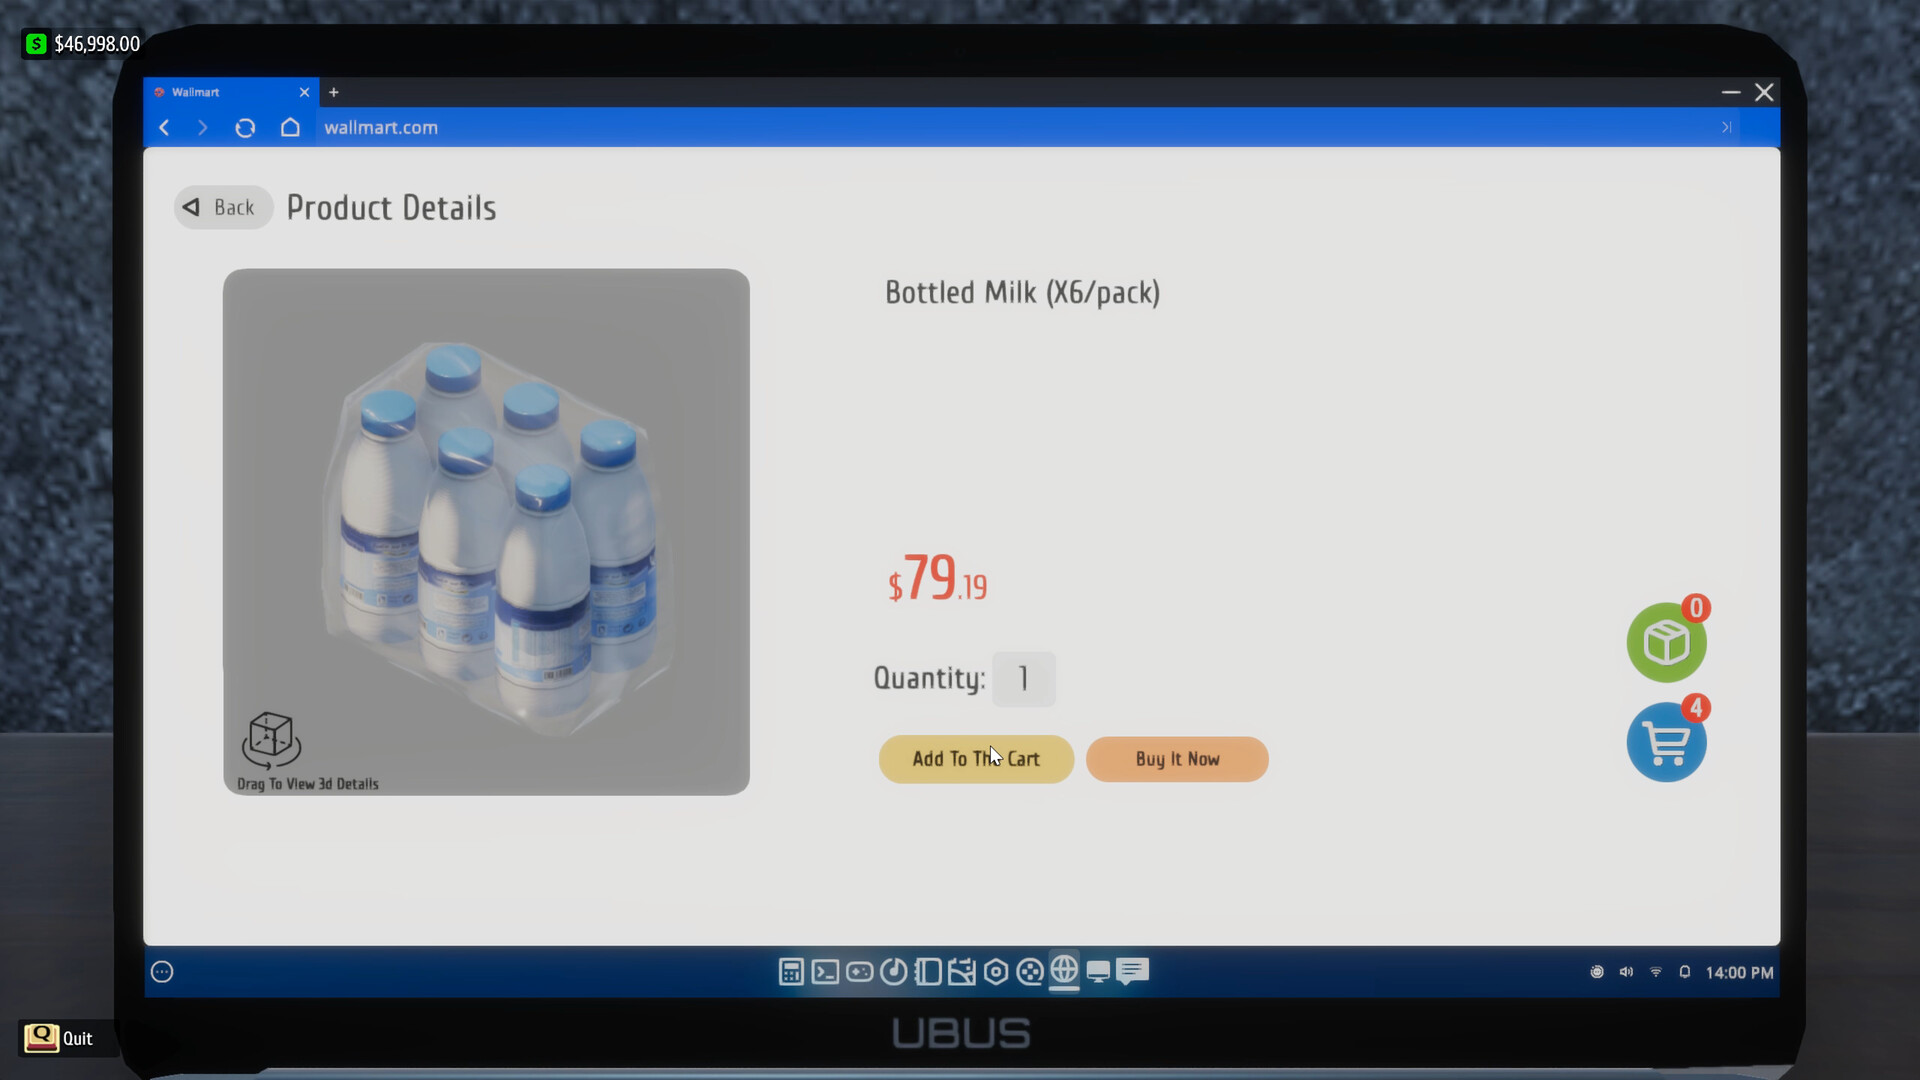This screenshot has width=1920, height=1080.
Task: Open the shopping cart (blue icon)
Action: [x=1665, y=742]
